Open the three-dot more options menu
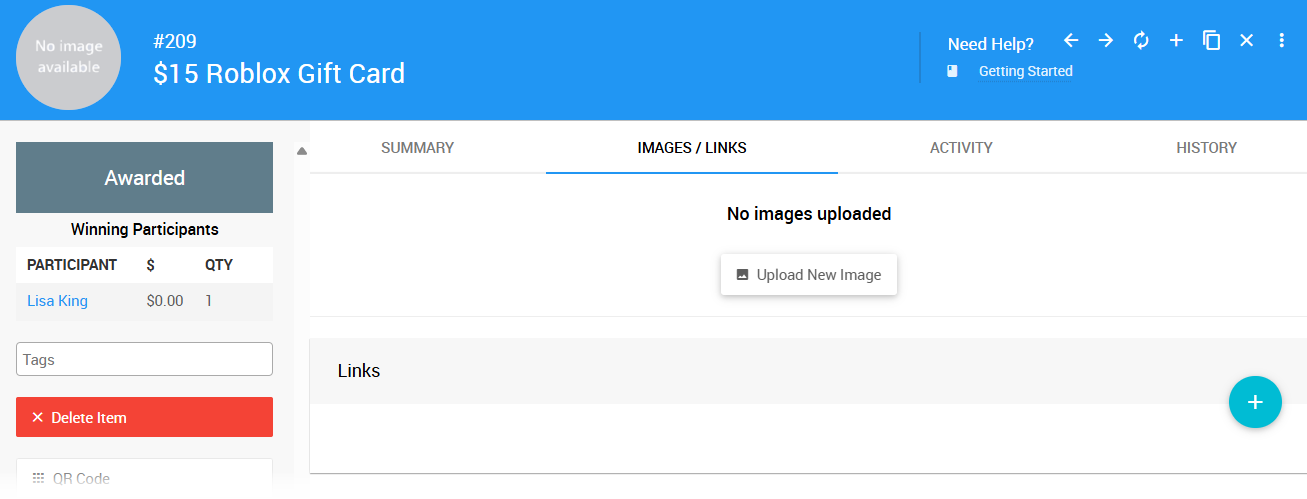 coord(1282,40)
